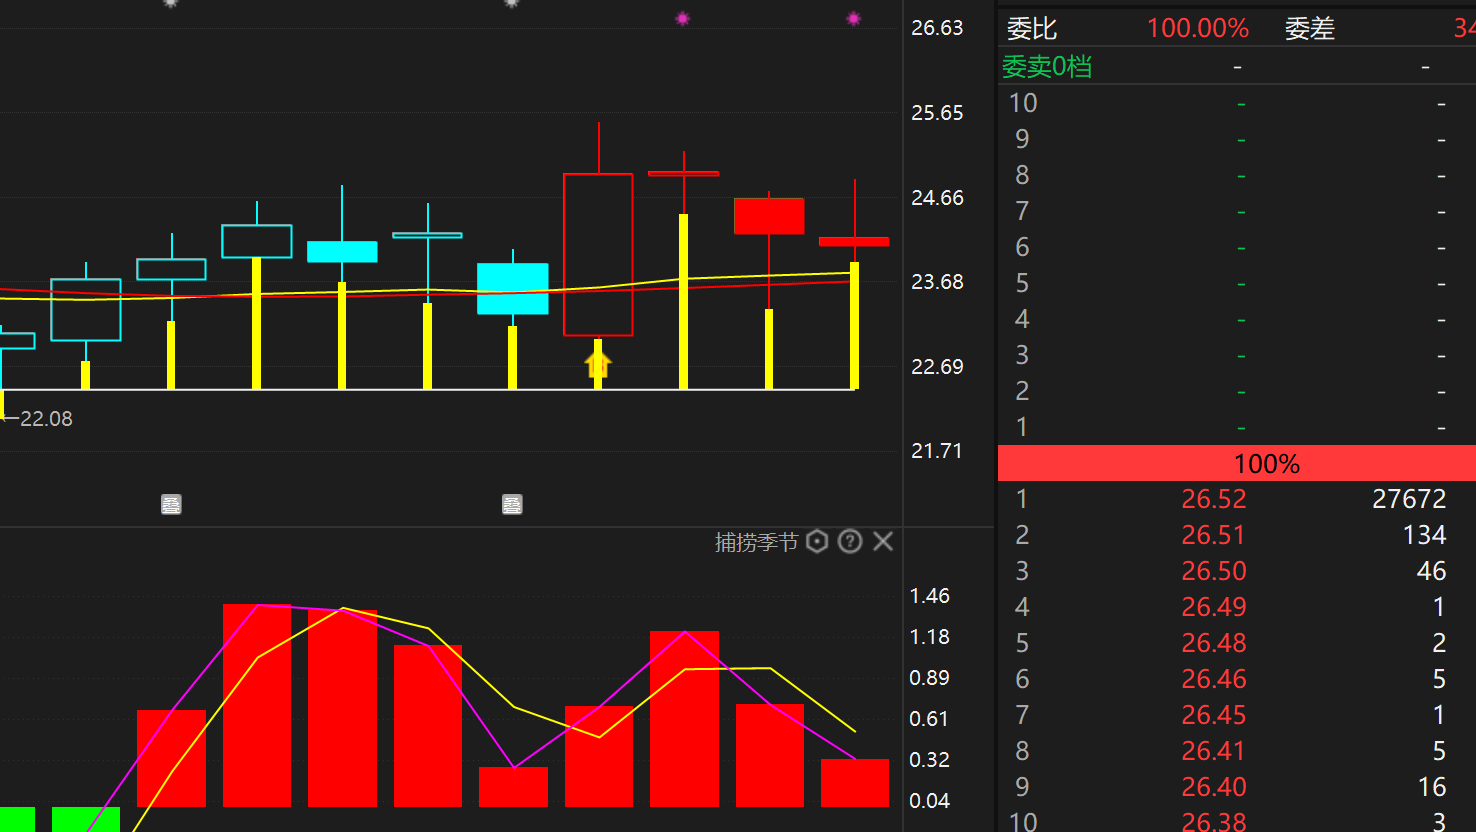Click the 100.00% 委比 value
Screen dimensions: 1476x832
click(x=1198, y=28)
